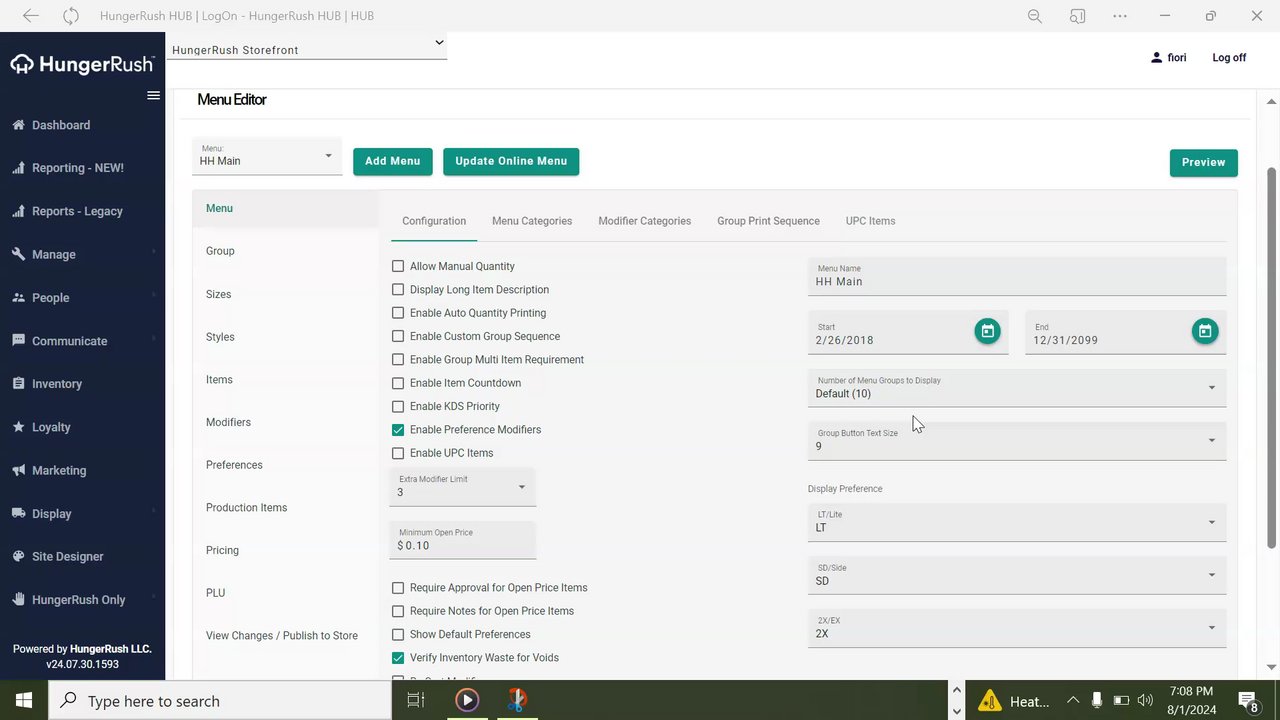The height and width of the screenshot is (720, 1280).
Task: Open Number of Menu Groups to Display dropdown
Action: [x=1017, y=388]
